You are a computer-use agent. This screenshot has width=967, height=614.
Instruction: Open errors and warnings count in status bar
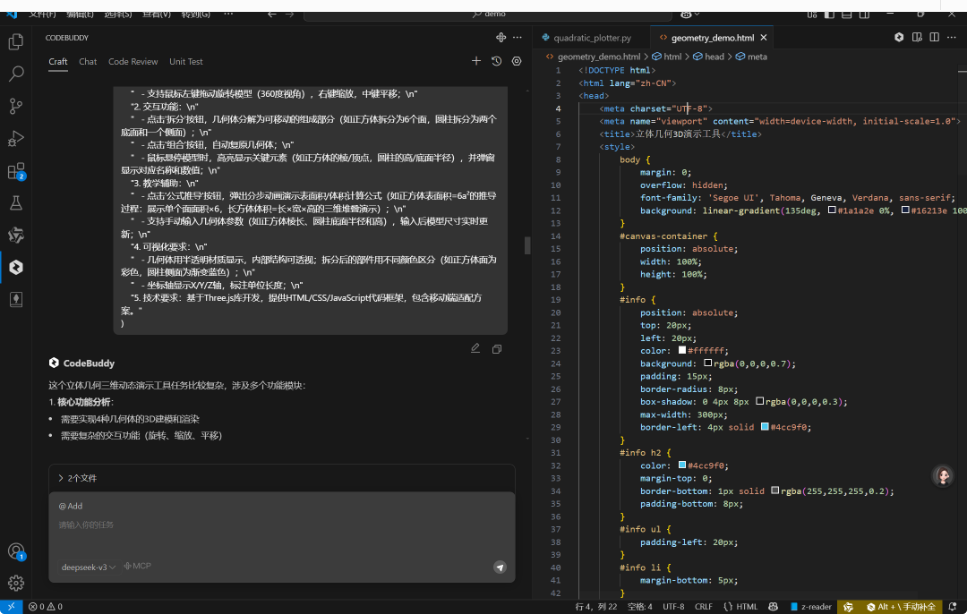[46, 607]
